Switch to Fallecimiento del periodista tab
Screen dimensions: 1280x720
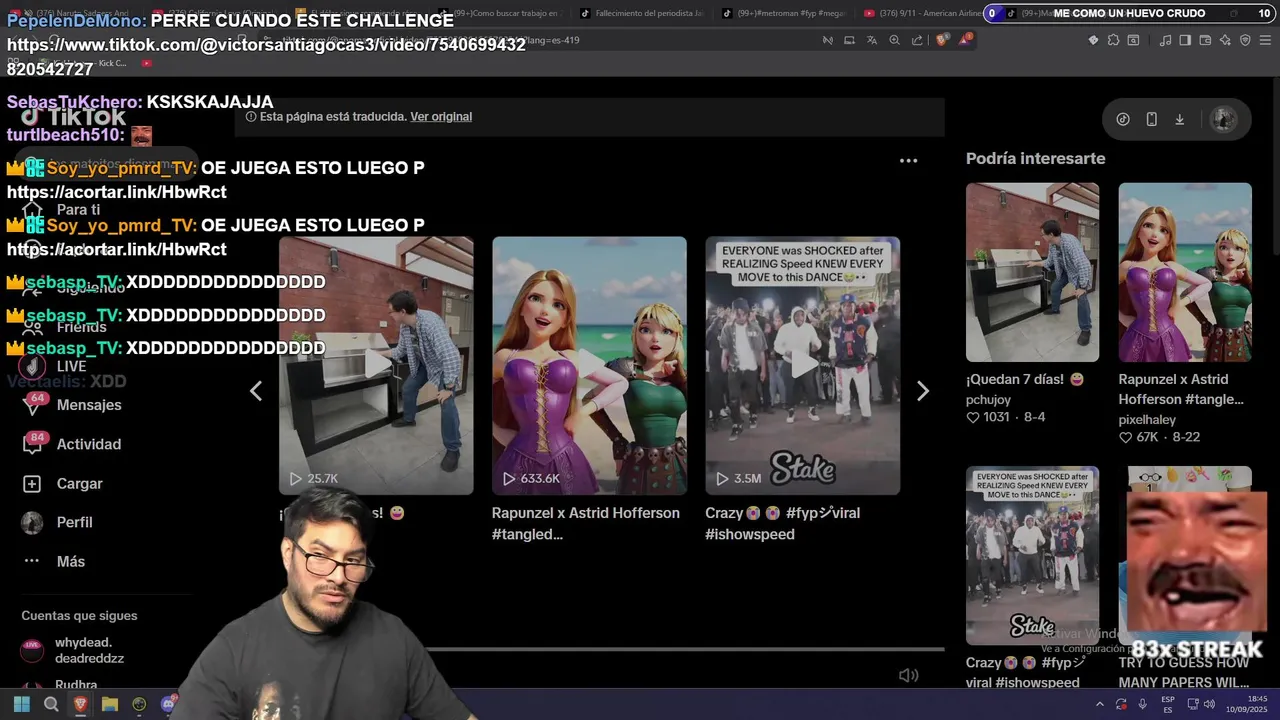point(642,13)
